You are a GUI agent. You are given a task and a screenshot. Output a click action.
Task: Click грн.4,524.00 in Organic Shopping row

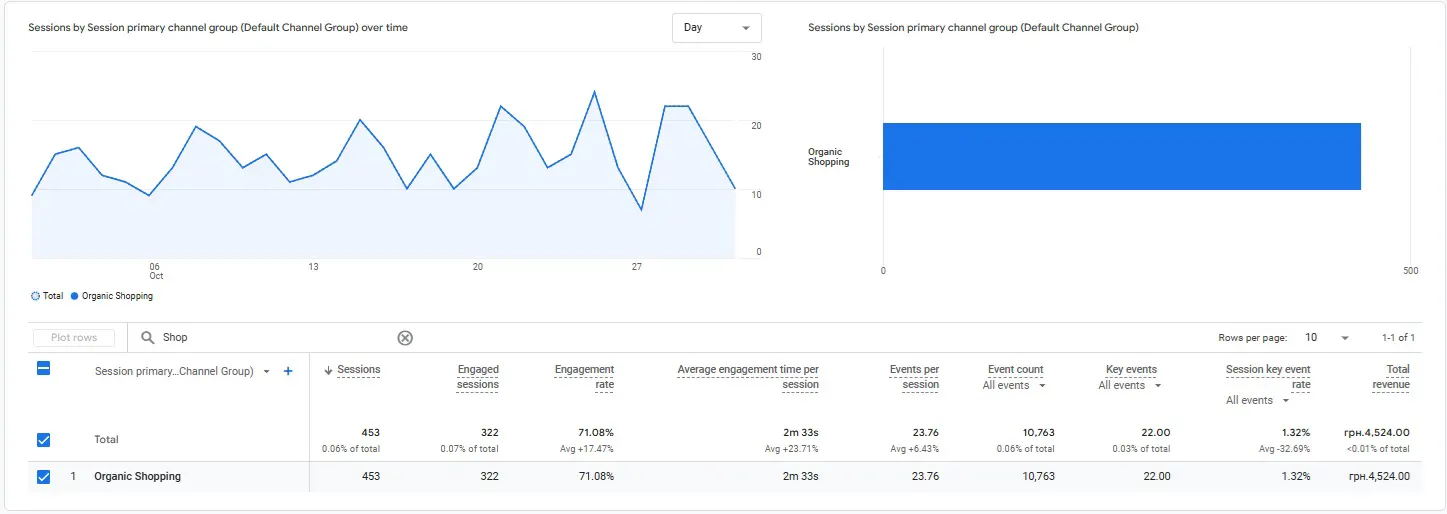[1379, 477]
